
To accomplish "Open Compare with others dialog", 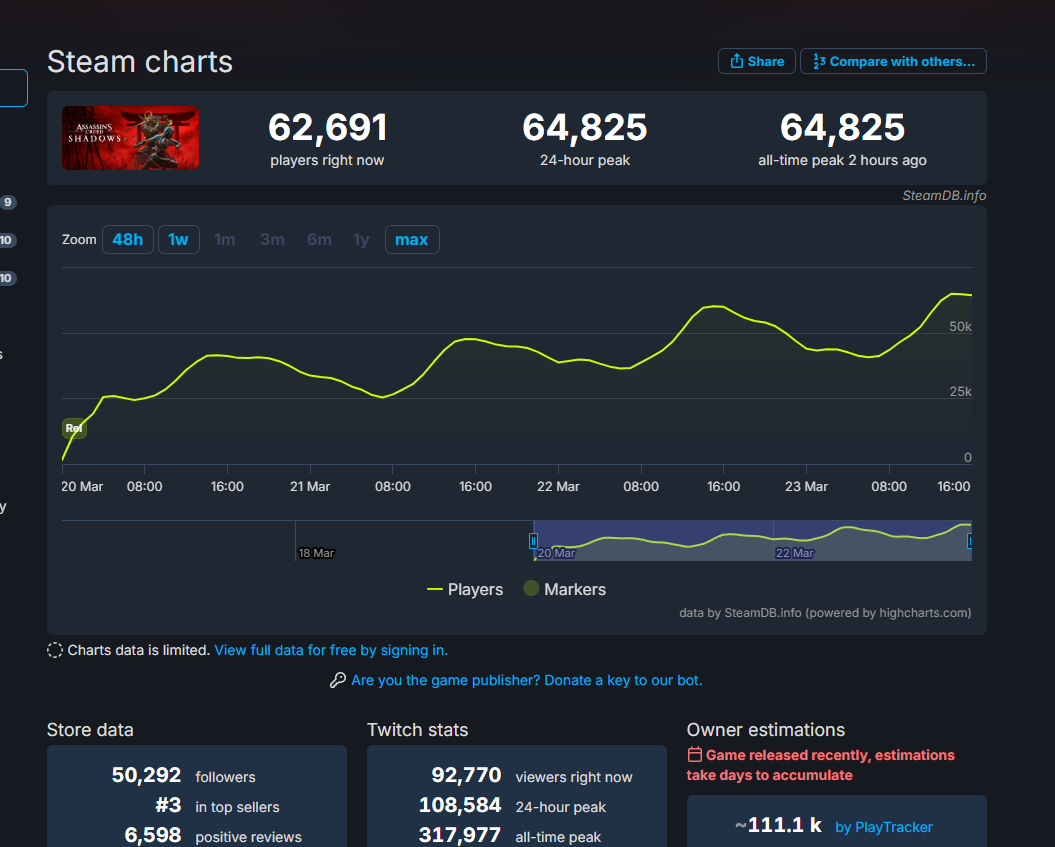I will [x=893, y=61].
